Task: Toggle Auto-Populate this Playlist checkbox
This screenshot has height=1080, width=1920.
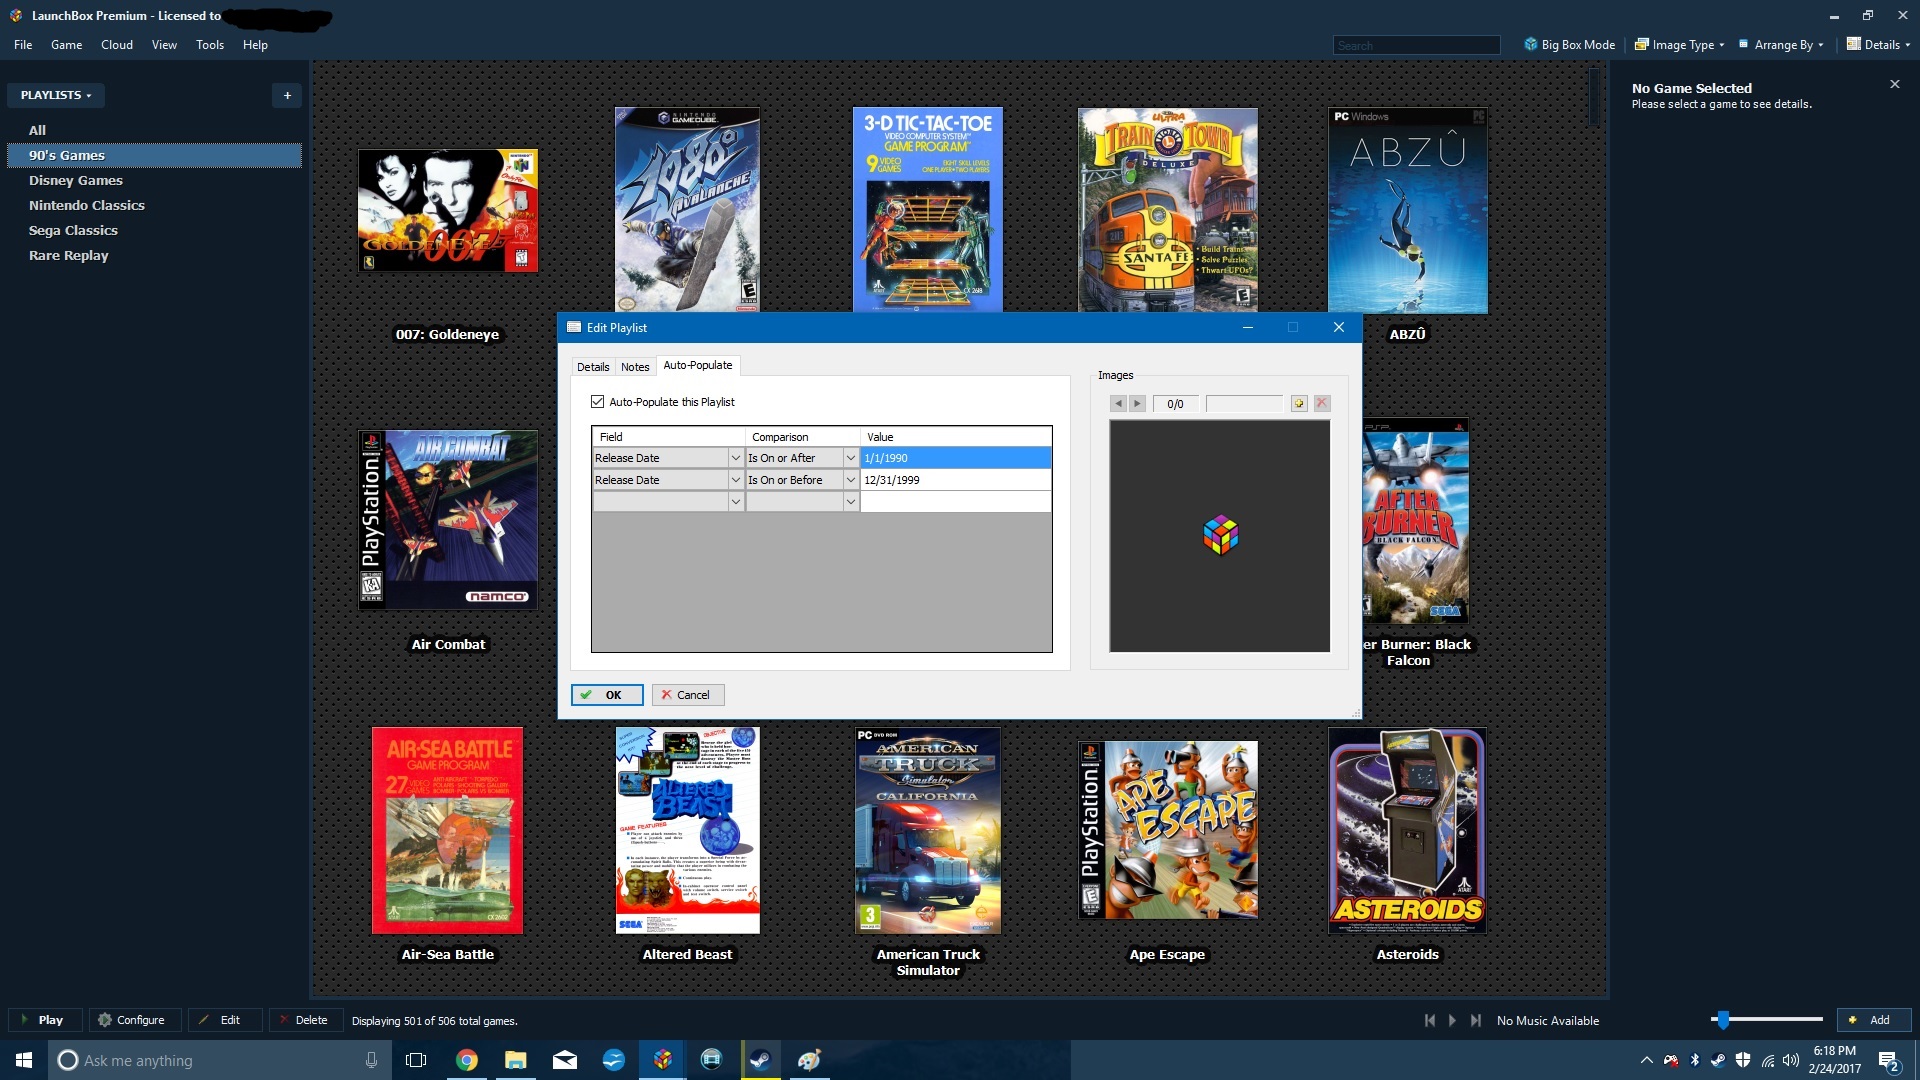Action: click(x=598, y=402)
